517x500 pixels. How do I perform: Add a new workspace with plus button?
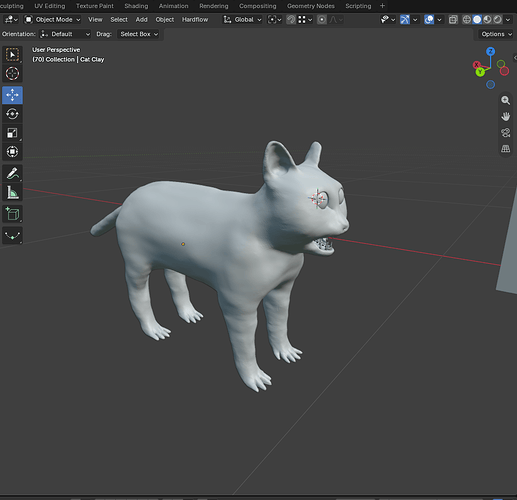(x=382, y=6)
